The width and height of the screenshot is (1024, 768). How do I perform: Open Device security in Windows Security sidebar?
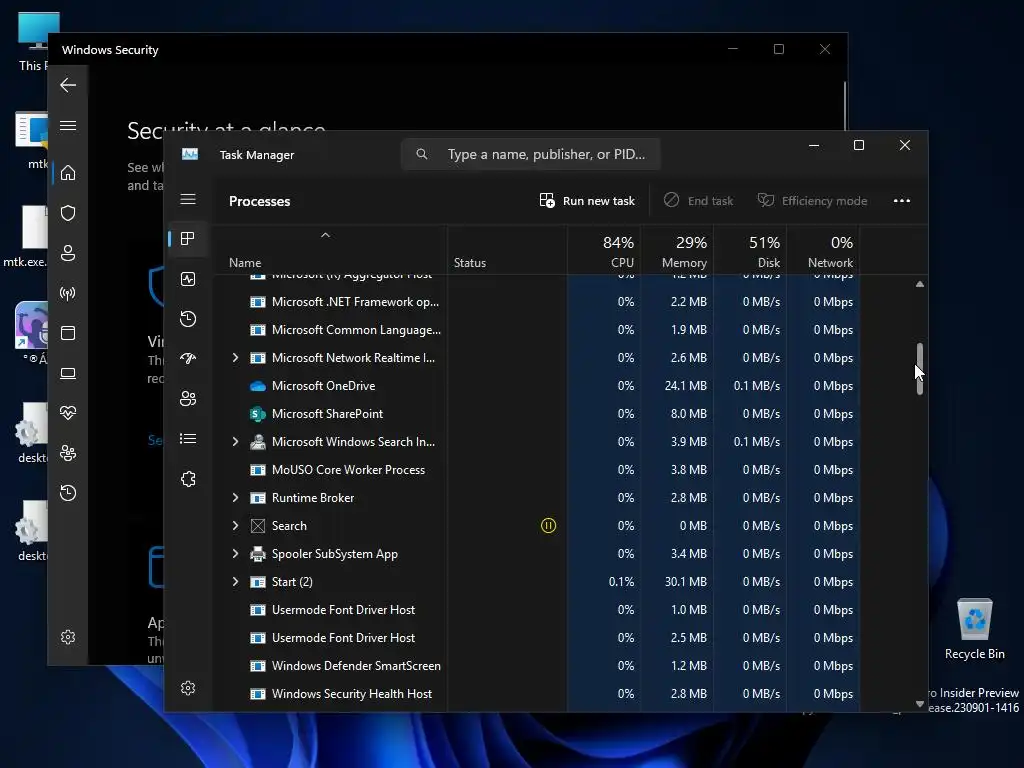(x=68, y=374)
